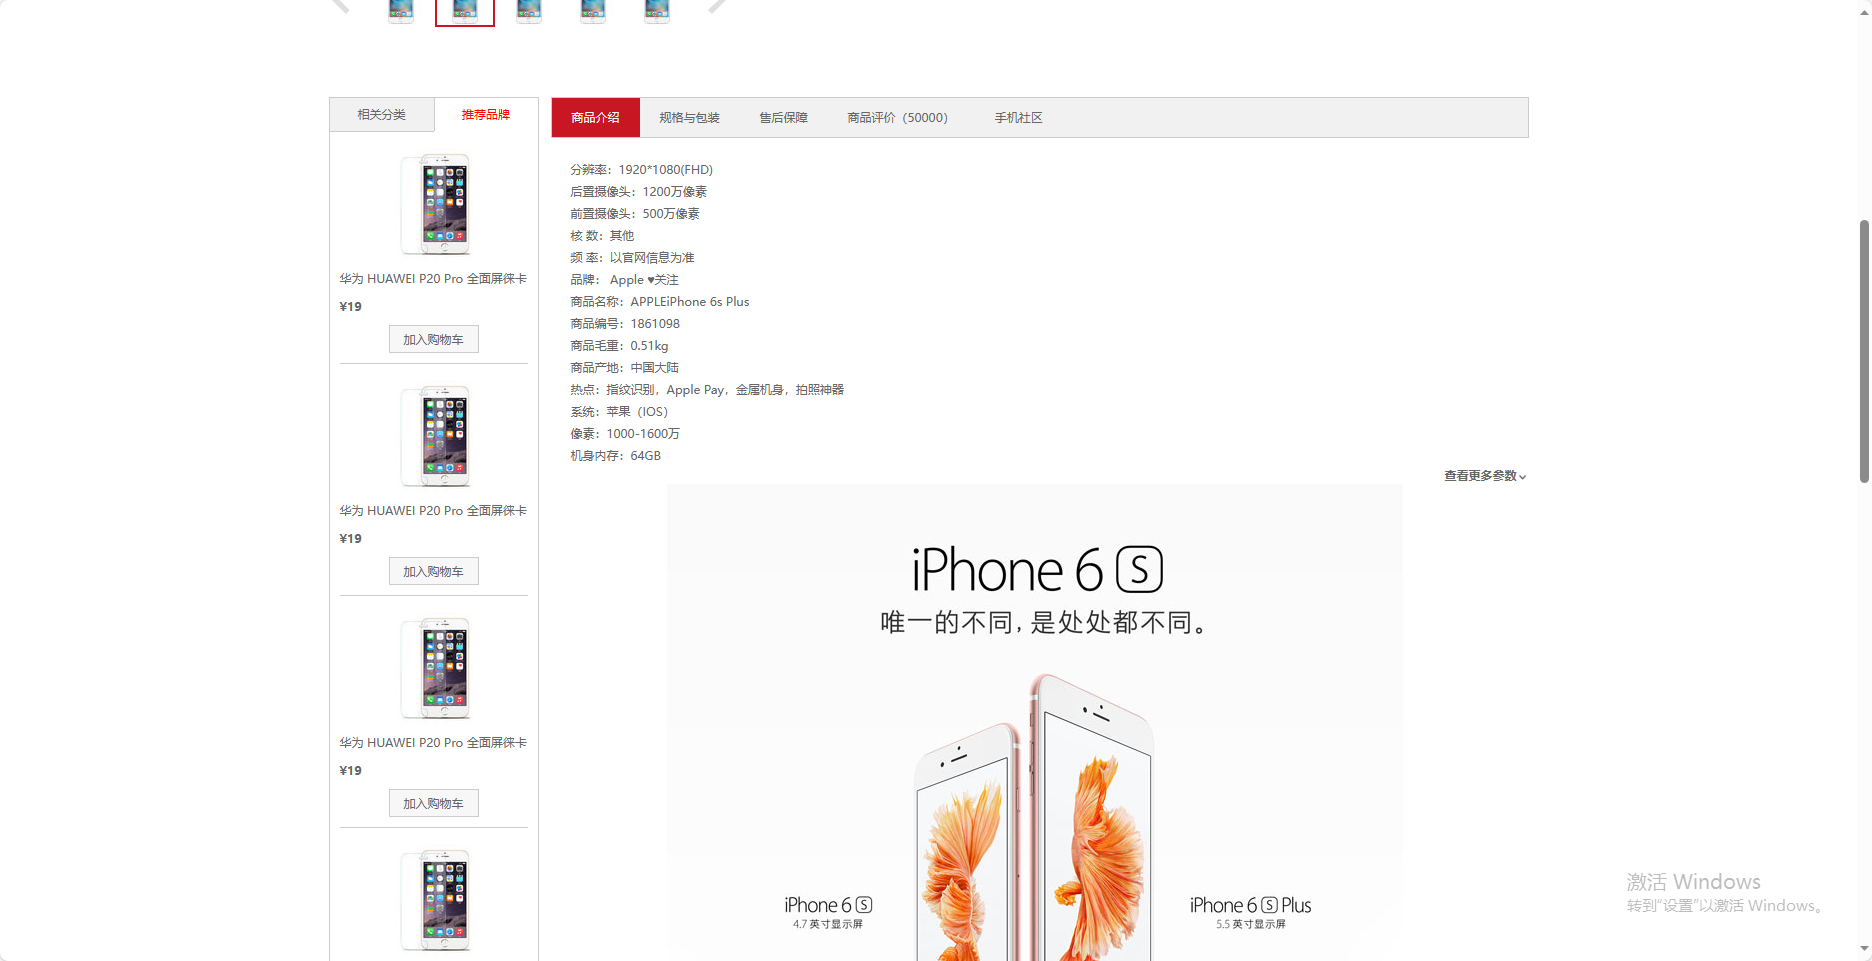Switch to the 售后保障 tab
The height and width of the screenshot is (961, 1872).
tap(783, 118)
